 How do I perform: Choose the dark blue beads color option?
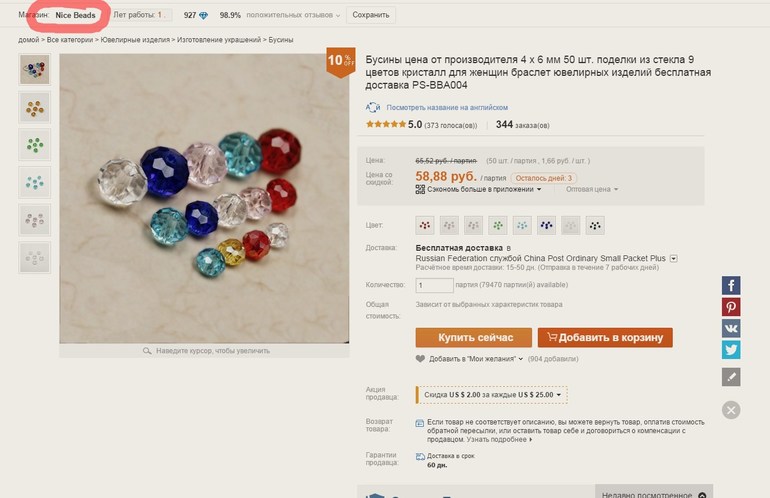pos(547,225)
